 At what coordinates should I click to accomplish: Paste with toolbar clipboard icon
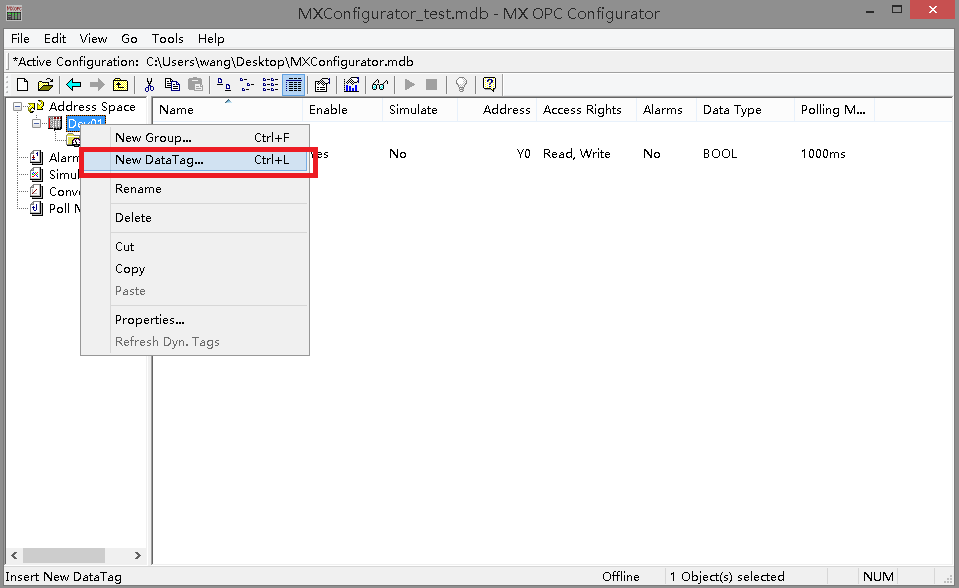pos(195,84)
